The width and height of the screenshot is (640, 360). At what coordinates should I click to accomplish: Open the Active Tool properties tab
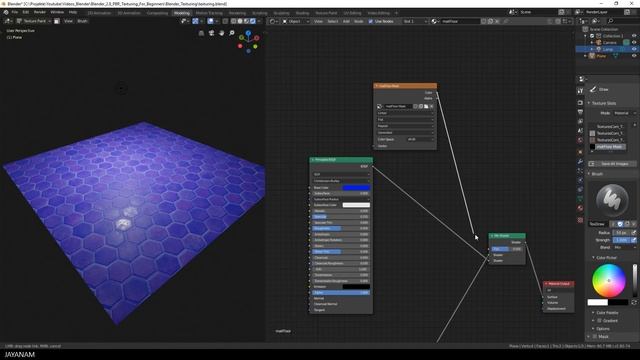(580, 91)
